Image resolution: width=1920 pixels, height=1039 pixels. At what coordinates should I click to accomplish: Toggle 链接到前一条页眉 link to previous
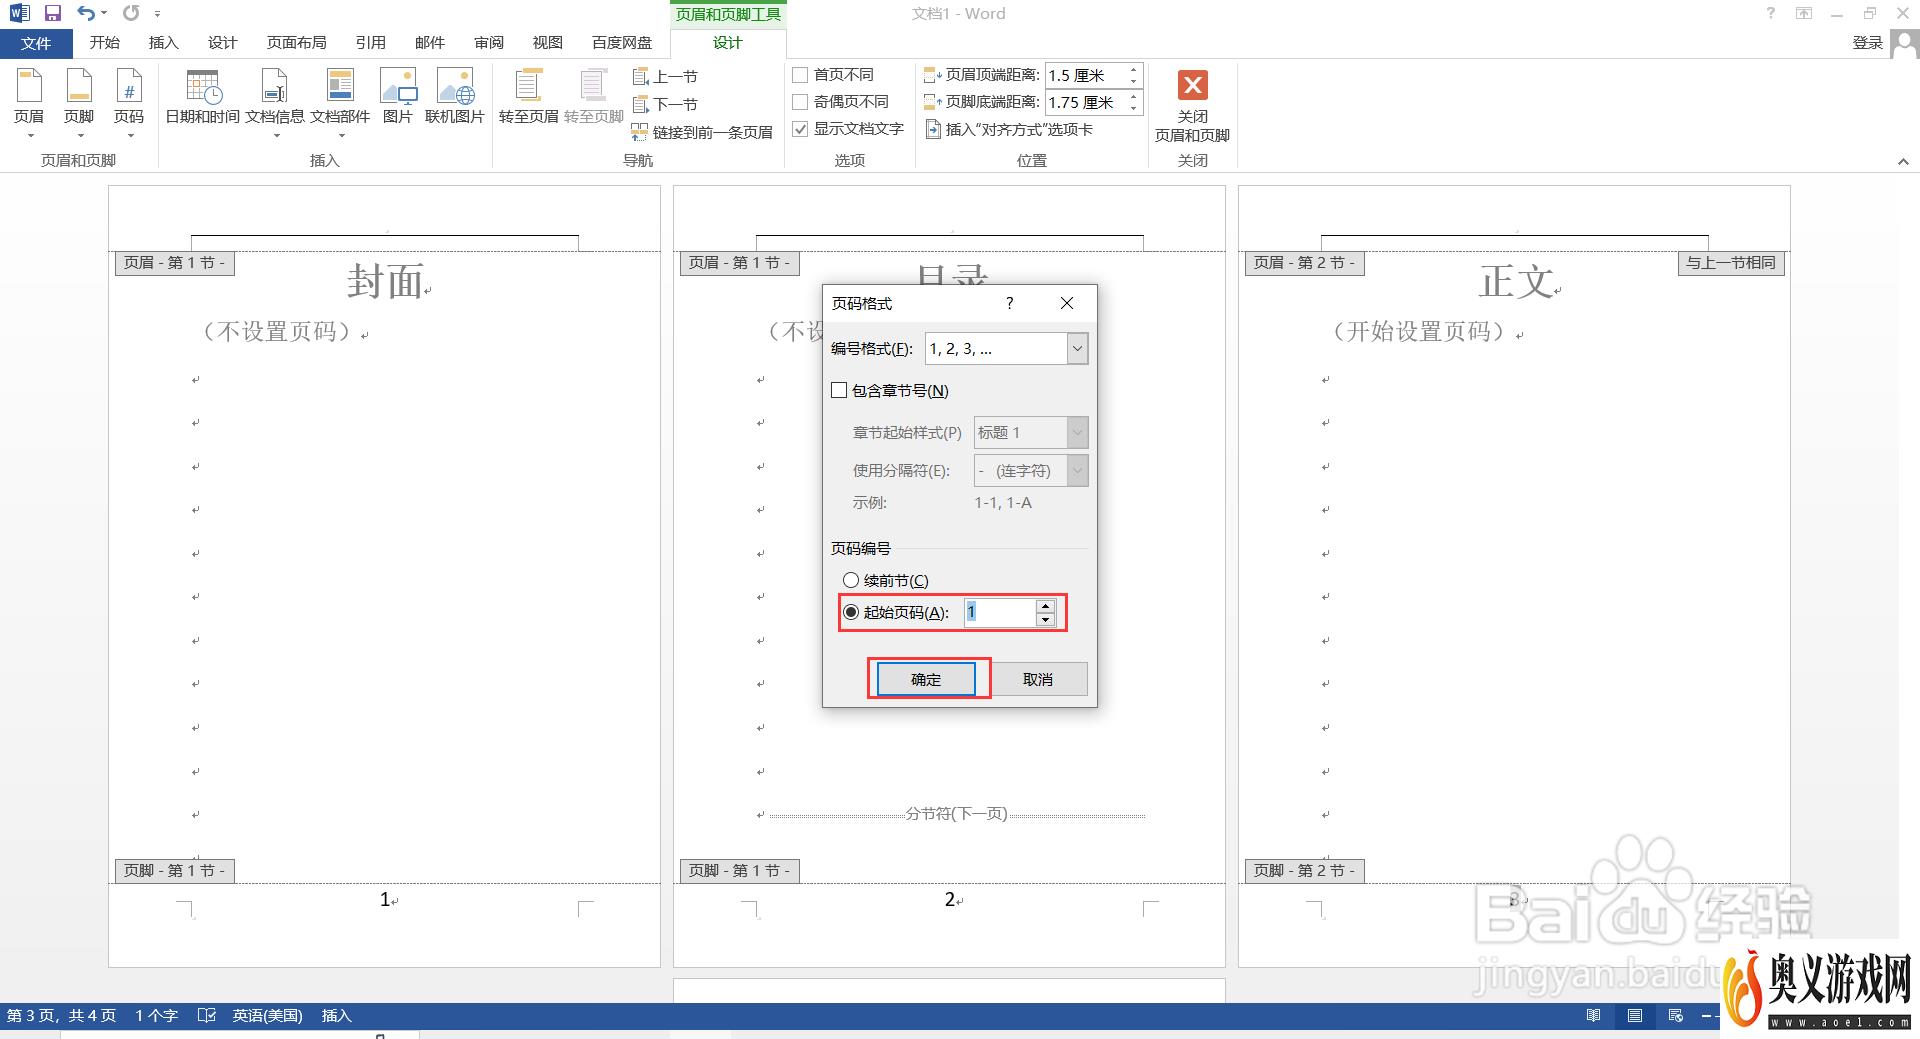pos(703,132)
